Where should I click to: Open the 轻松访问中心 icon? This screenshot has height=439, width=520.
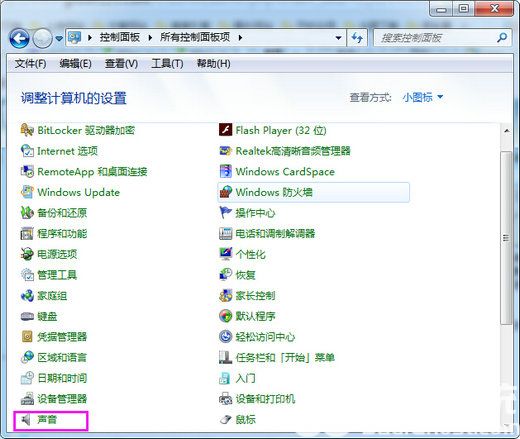coord(225,337)
